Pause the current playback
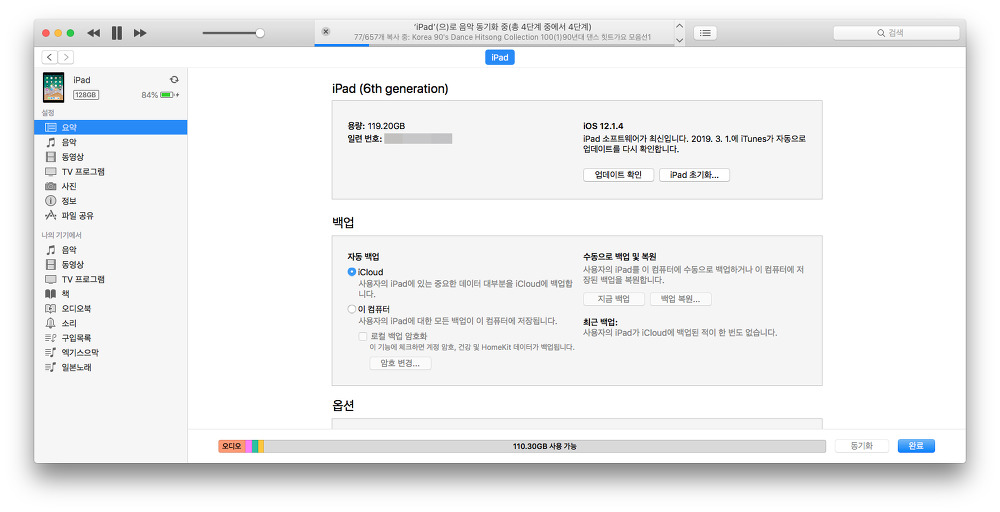This screenshot has width=1000, height=512. click(116, 33)
